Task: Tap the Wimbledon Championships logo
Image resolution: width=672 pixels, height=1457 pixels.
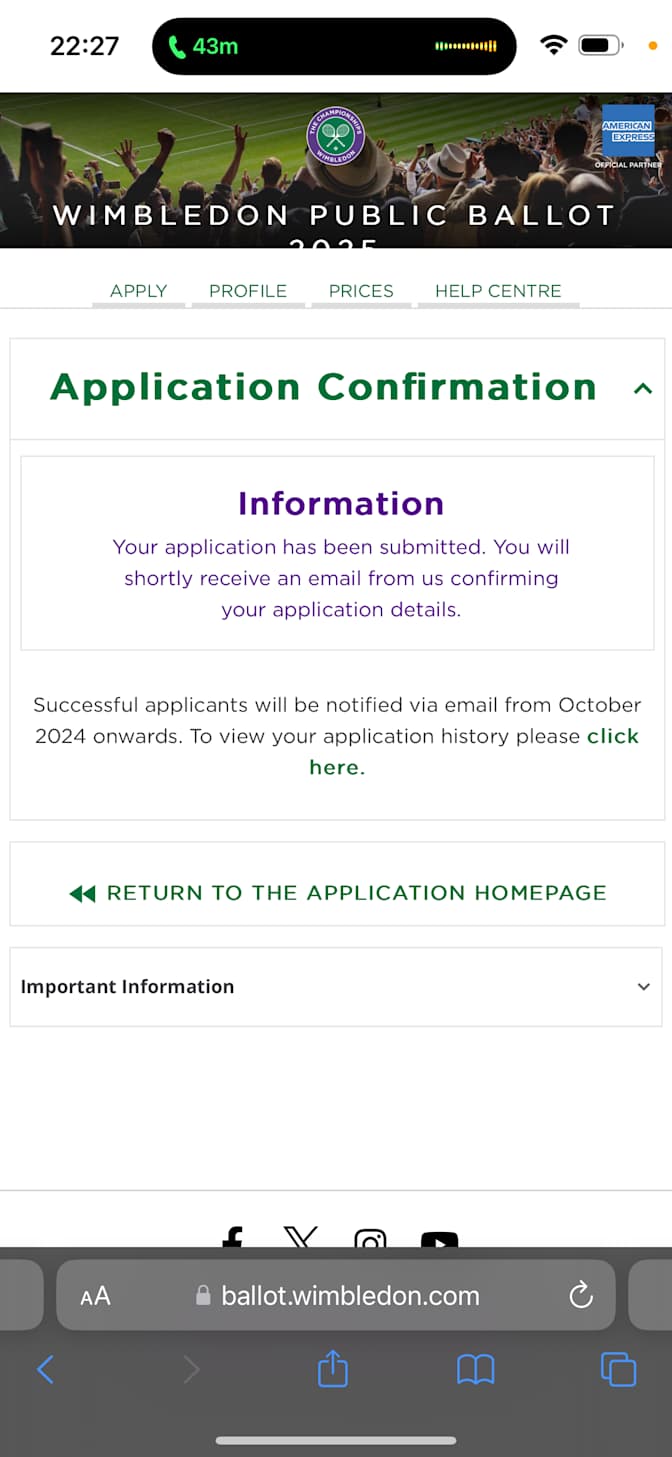Action: point(336,137)
